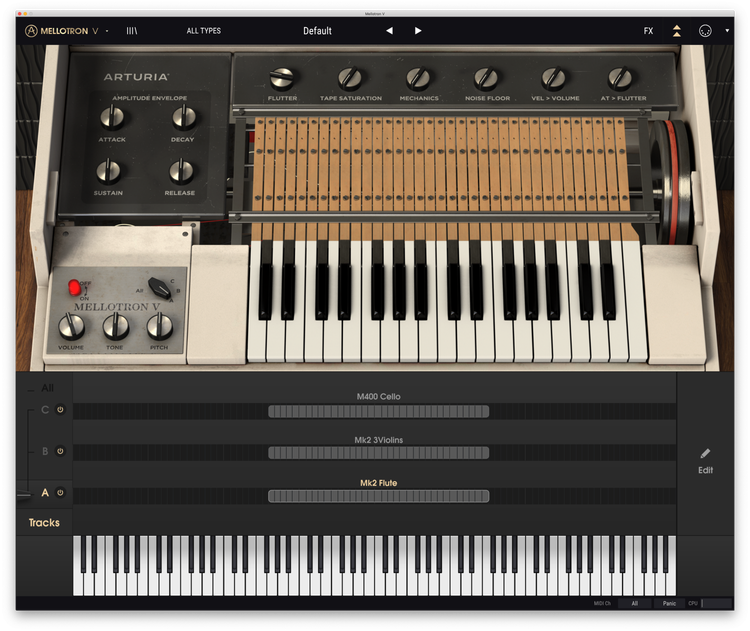This screenshot has width=750, height=631.
Task: Toggle power for track B
Action: tap(60, 452)
